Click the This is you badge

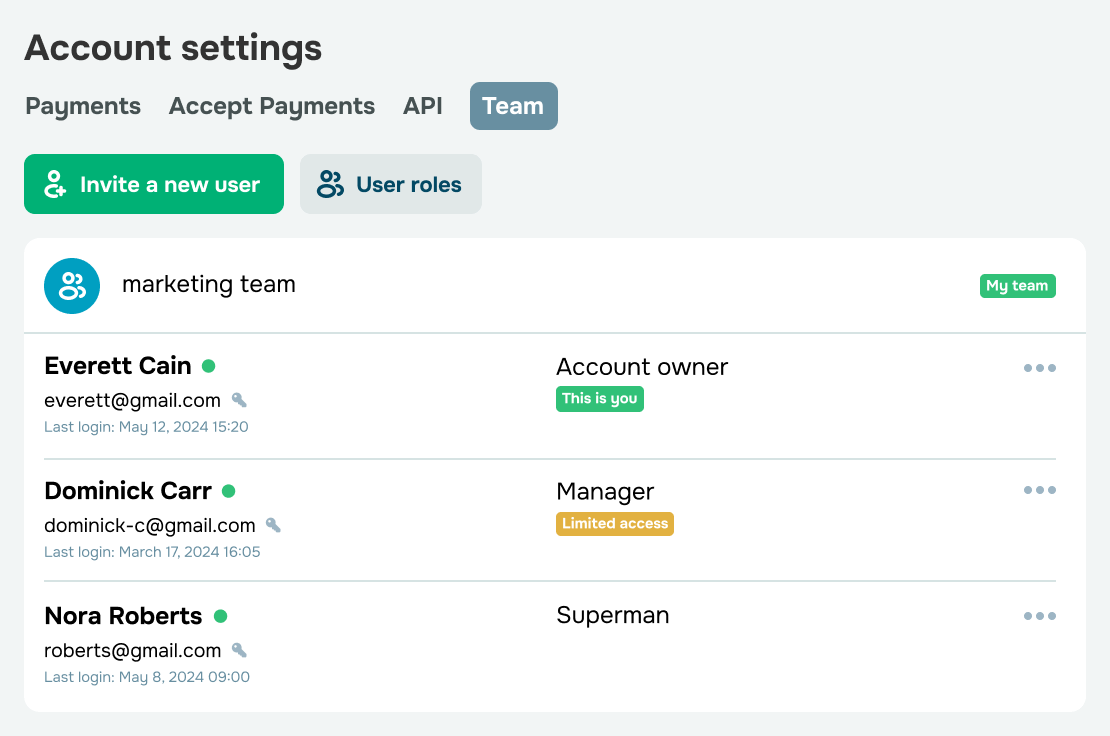click(600, 398)
